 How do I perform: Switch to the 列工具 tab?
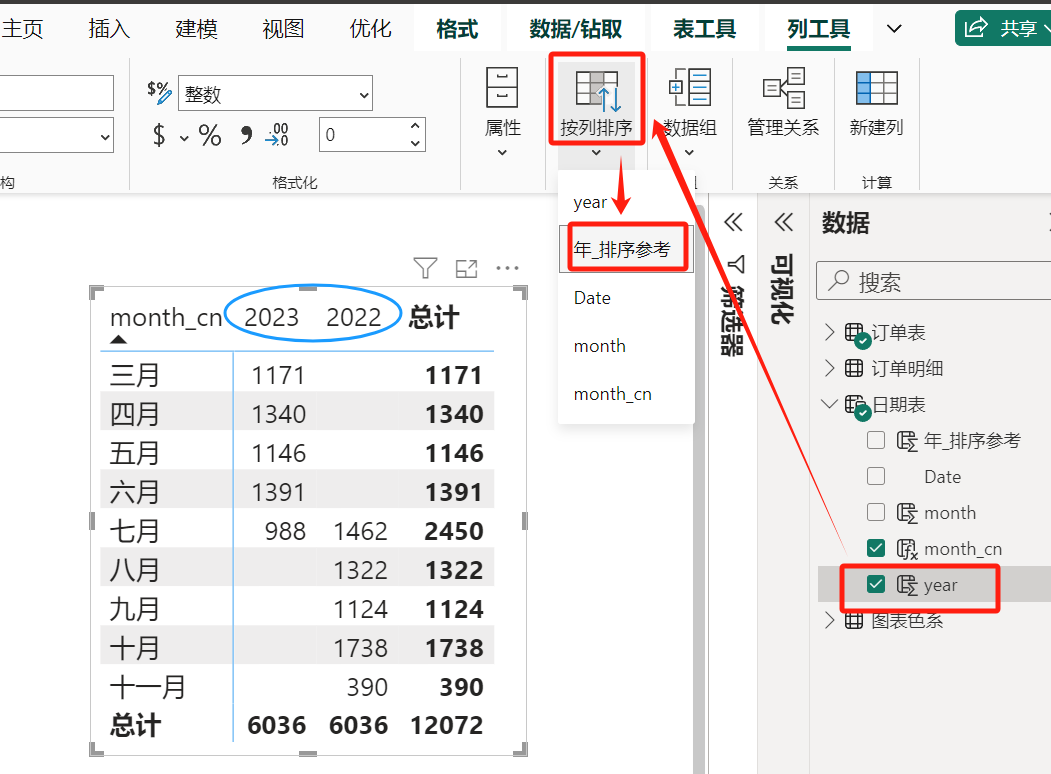pyautogui.click(x=818, y=29)
